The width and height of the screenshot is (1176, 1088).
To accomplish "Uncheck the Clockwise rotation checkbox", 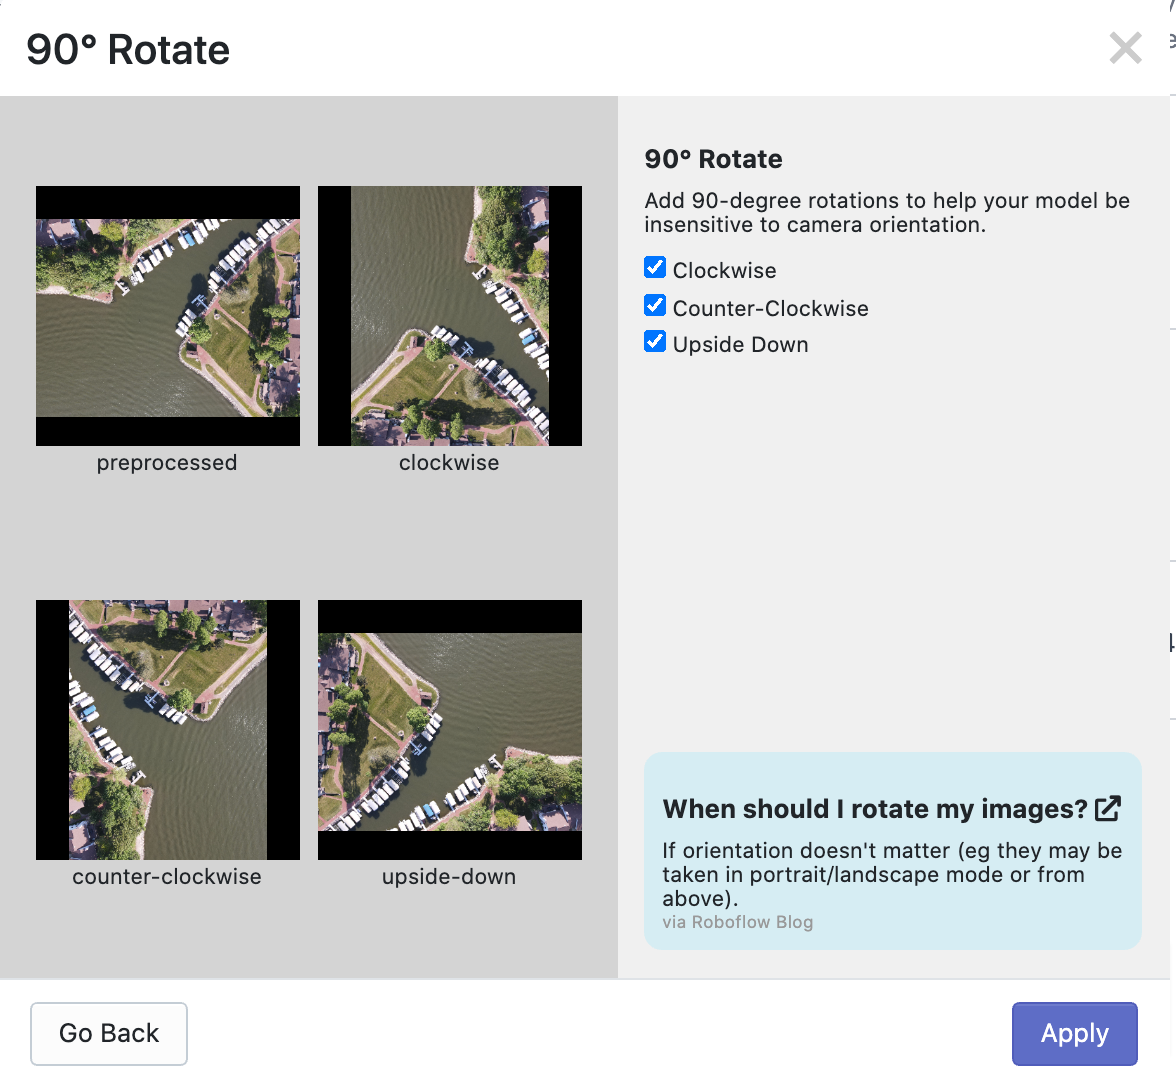I will click(655, 267).
